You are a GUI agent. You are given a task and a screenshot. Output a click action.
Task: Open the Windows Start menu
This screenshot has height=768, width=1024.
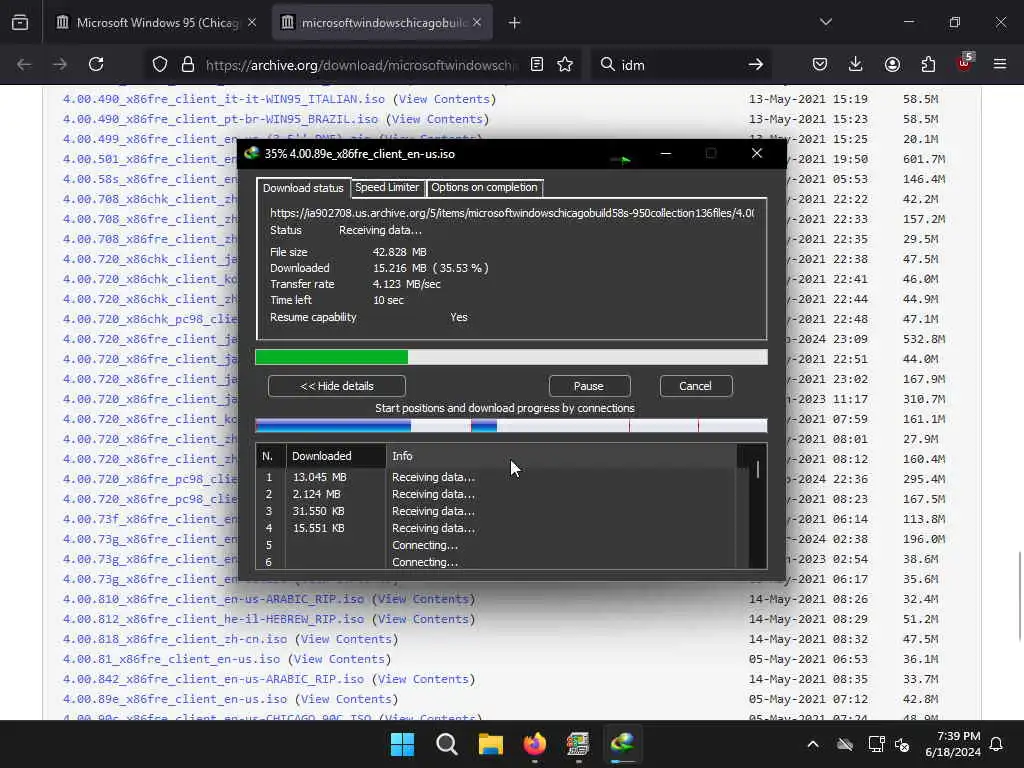tap(402, 744)
